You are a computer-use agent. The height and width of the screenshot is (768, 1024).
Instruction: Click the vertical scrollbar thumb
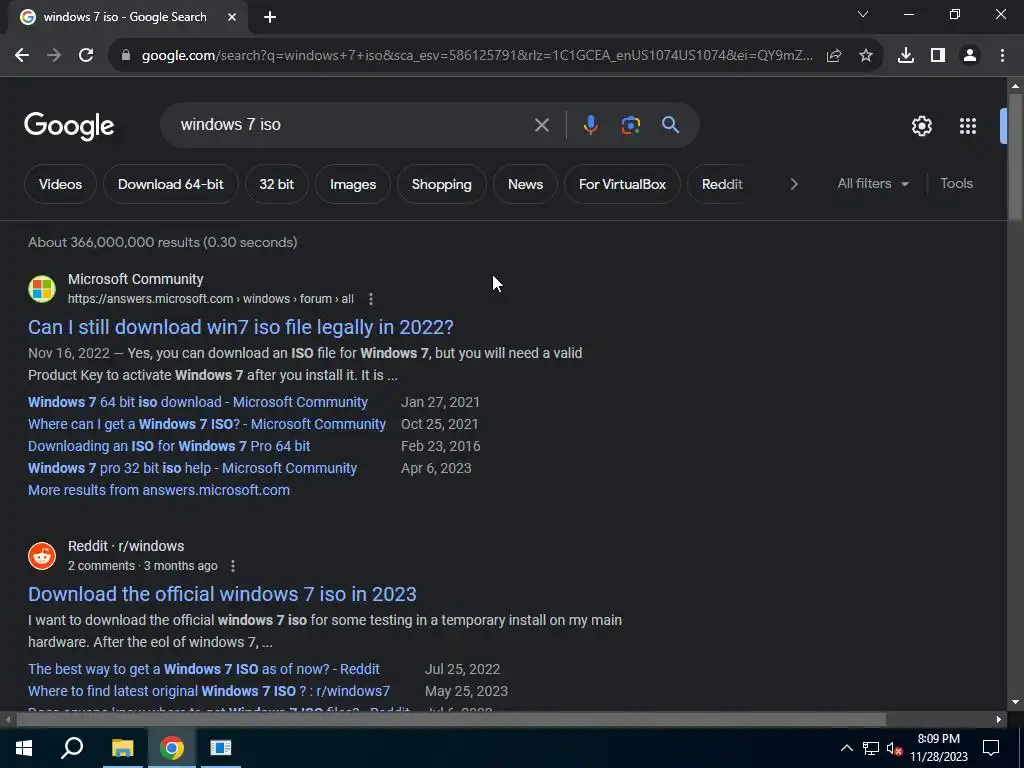point(1016,157)
